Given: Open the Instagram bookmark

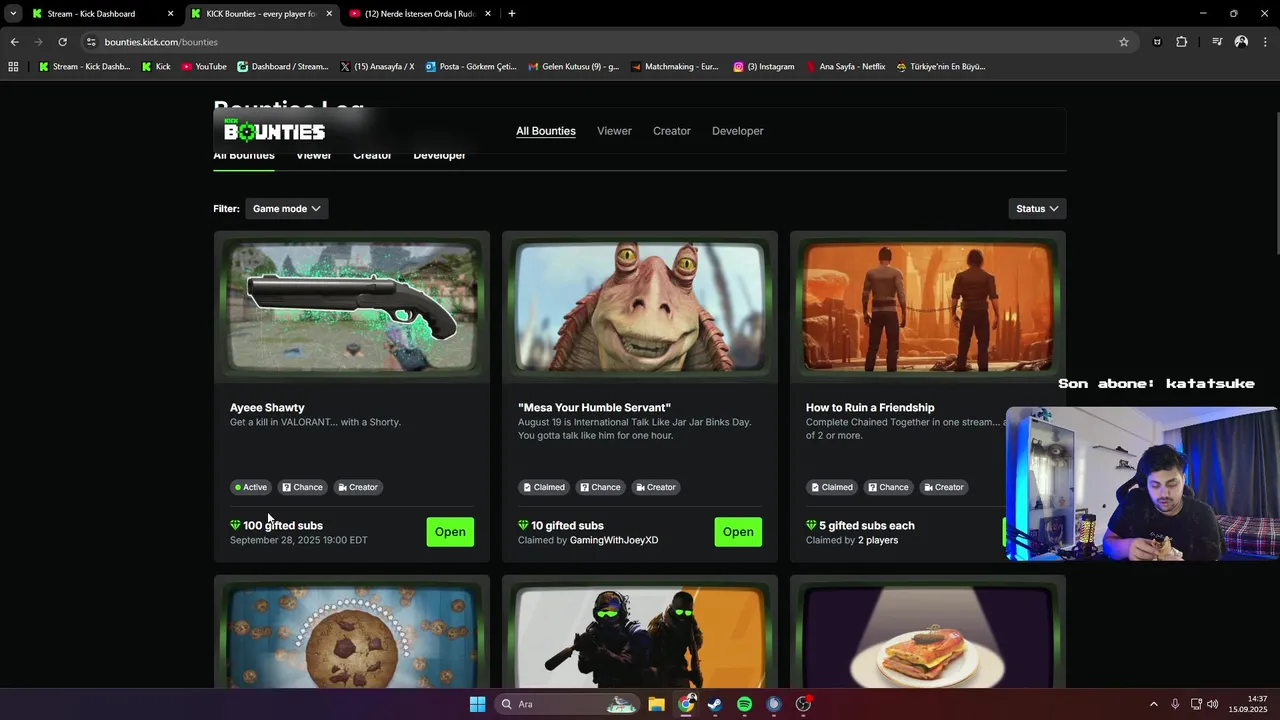Looking at the screenshot, I should click(764, 67).
